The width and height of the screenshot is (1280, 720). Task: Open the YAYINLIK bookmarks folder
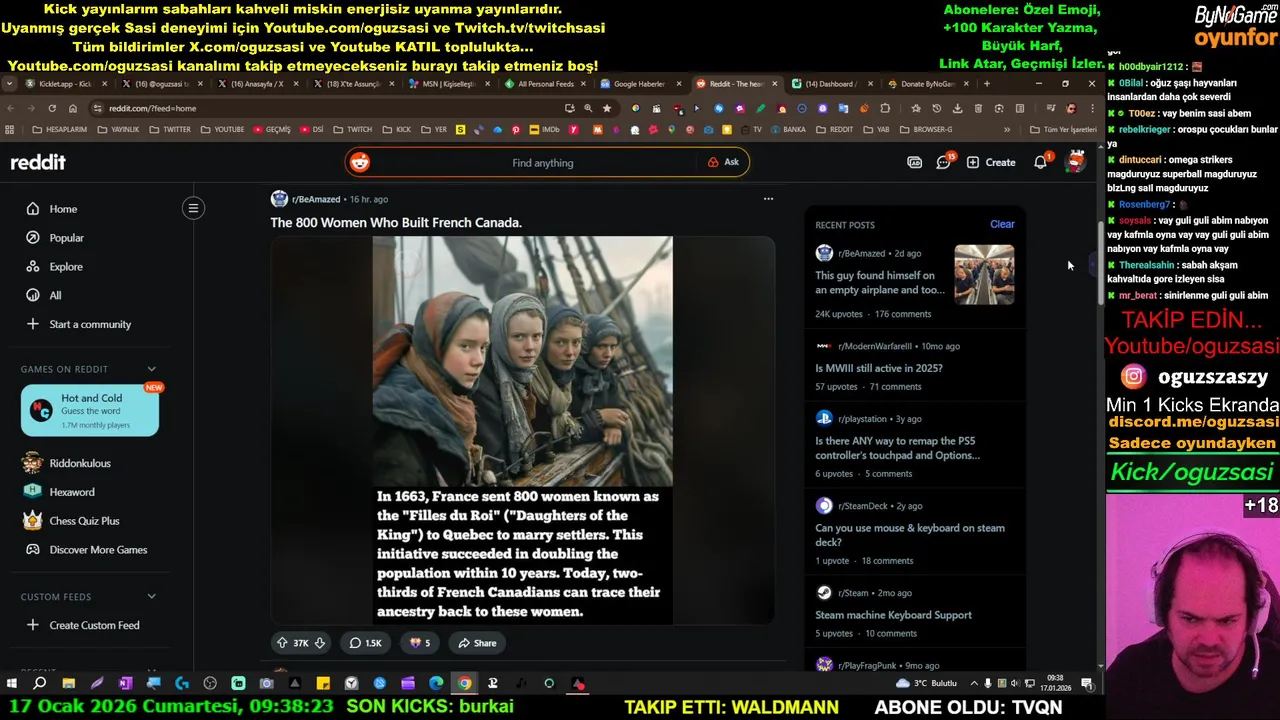119,130
